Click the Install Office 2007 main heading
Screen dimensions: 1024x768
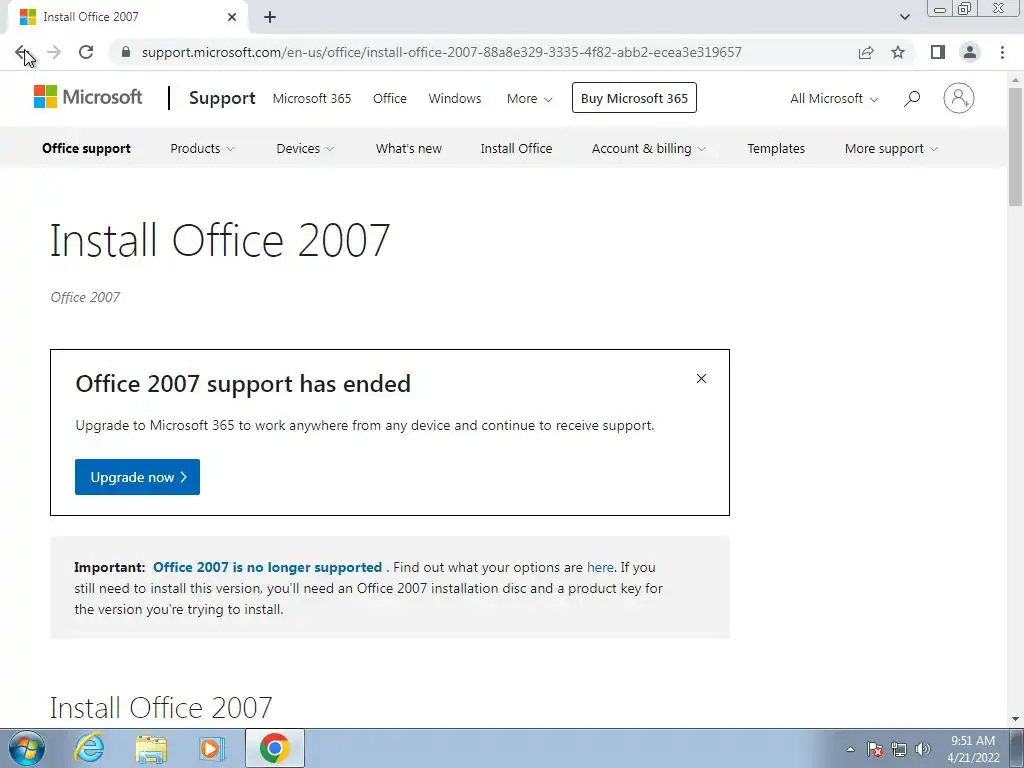pyautogui.click(x=220, y=240)
